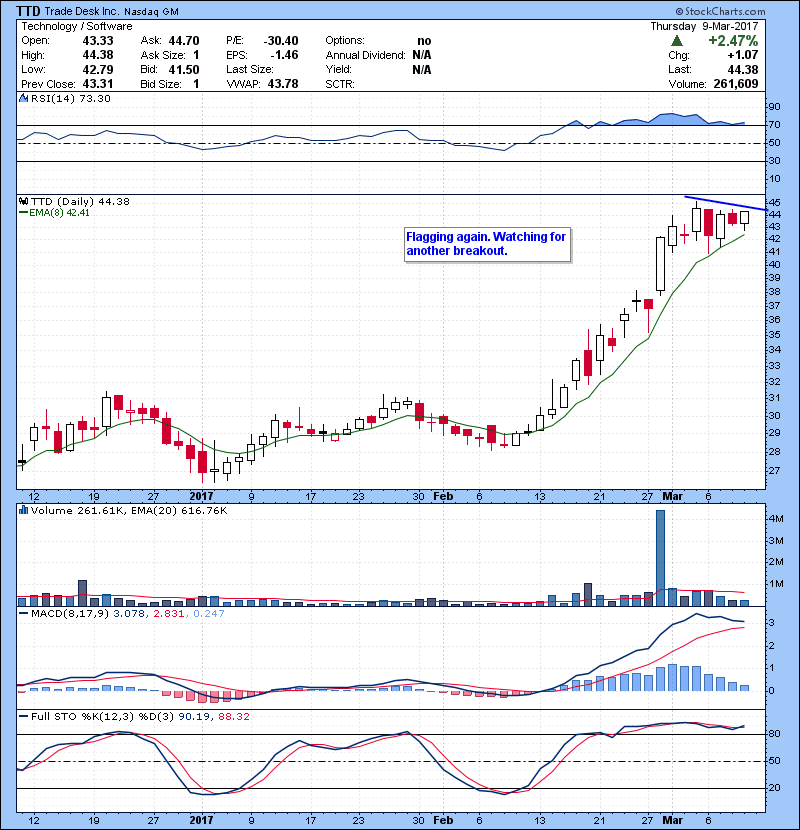Image resolution: width=800 pixels, height=830 pixels.
Task: Click the MACD(8,17,9) panel label
Action: [x=70, y=614]
